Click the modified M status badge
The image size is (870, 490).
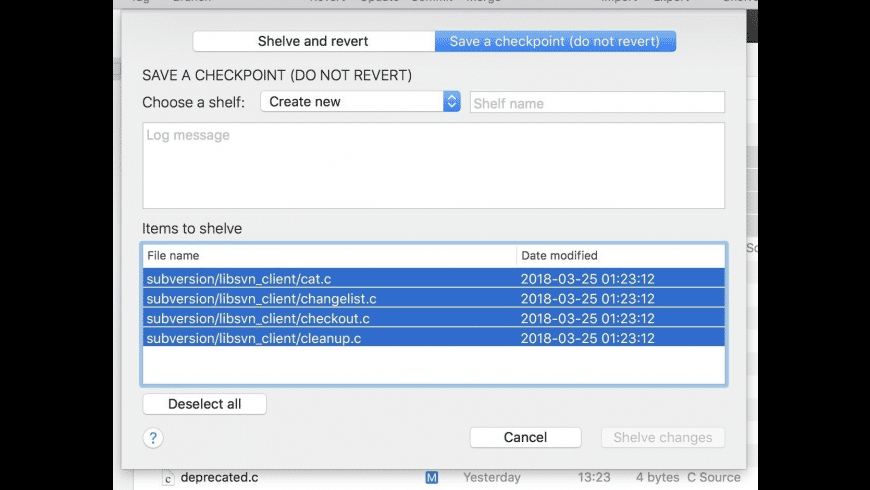(432, 477)
